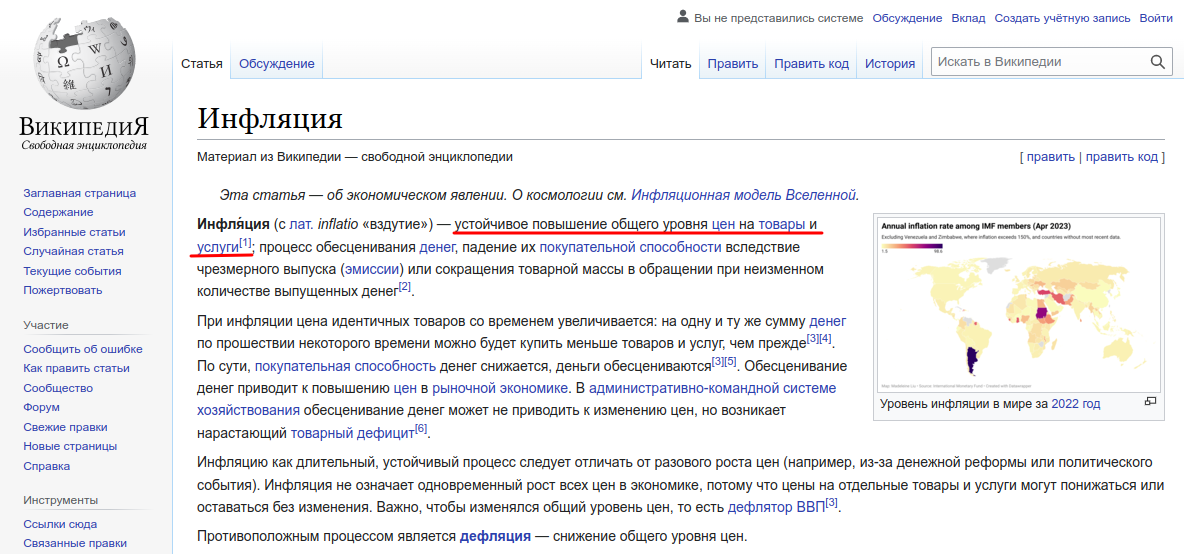Open Содержание in the sidebar

58,212
